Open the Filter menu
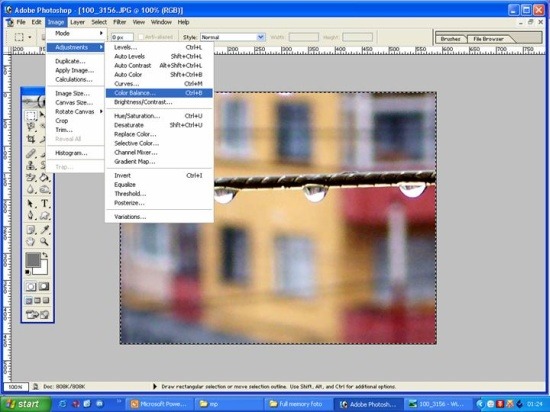Screen dimensions: 550x412 point(119,22)
